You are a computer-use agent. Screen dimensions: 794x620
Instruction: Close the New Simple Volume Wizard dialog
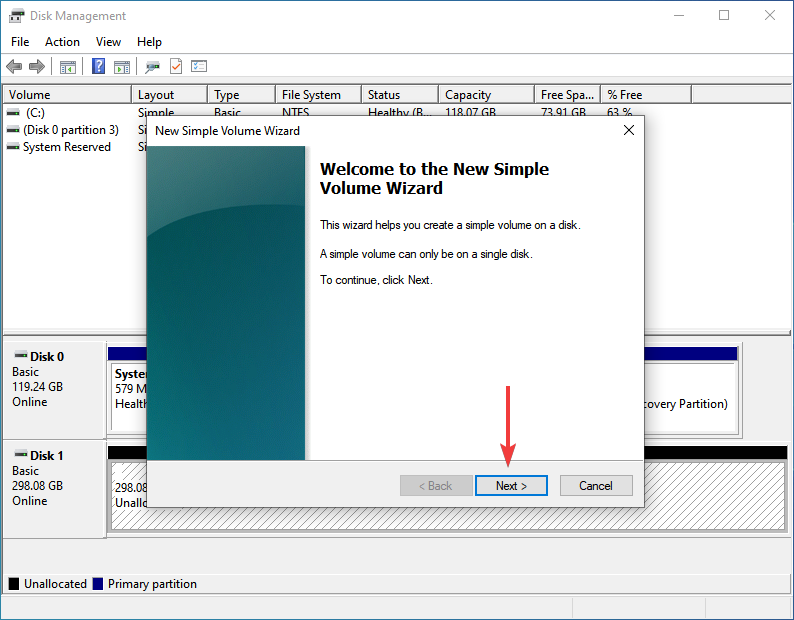pos(629,130)
